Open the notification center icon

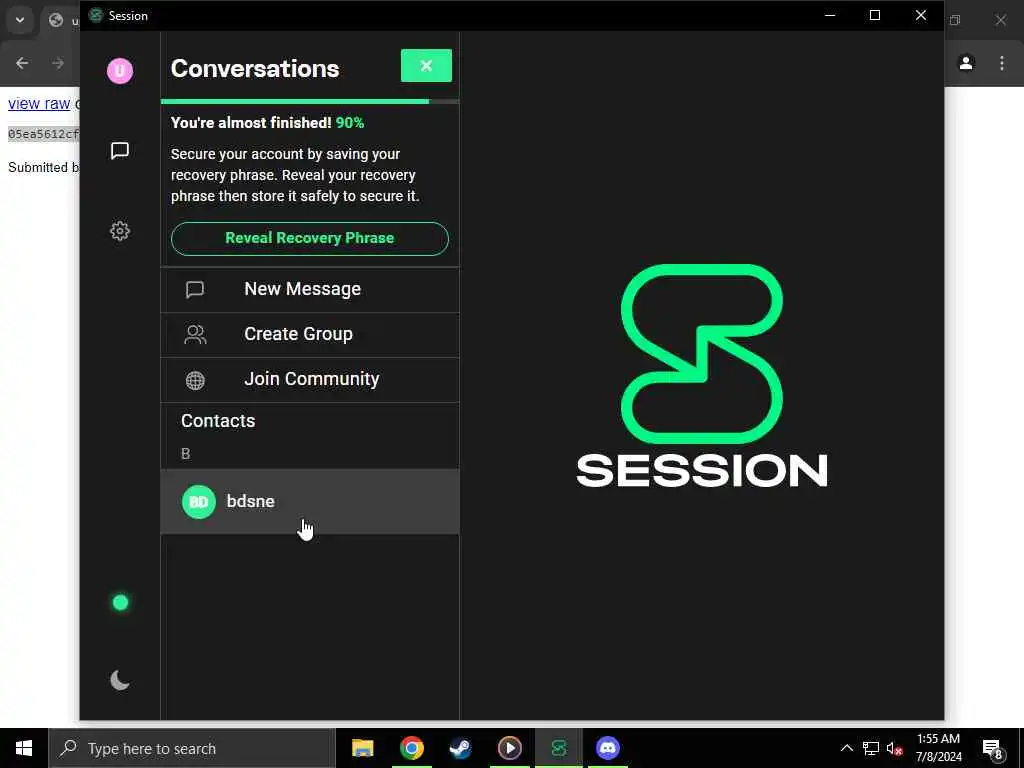point(993,748)
